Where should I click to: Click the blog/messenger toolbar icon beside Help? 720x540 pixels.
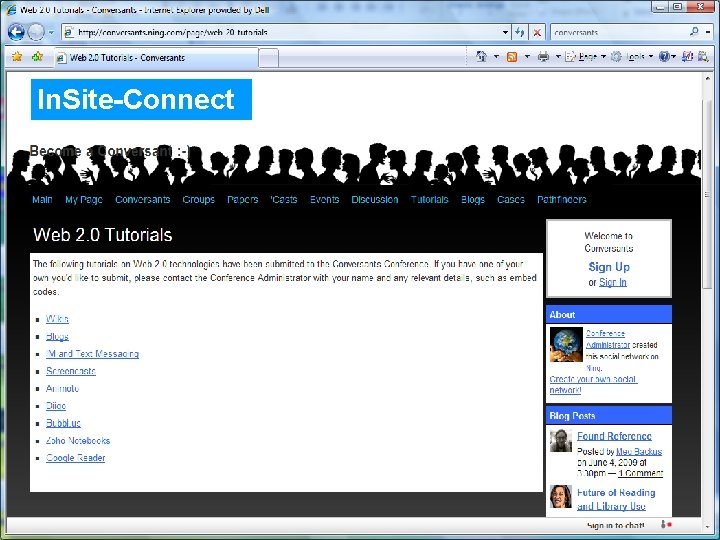tap(687, 56)
